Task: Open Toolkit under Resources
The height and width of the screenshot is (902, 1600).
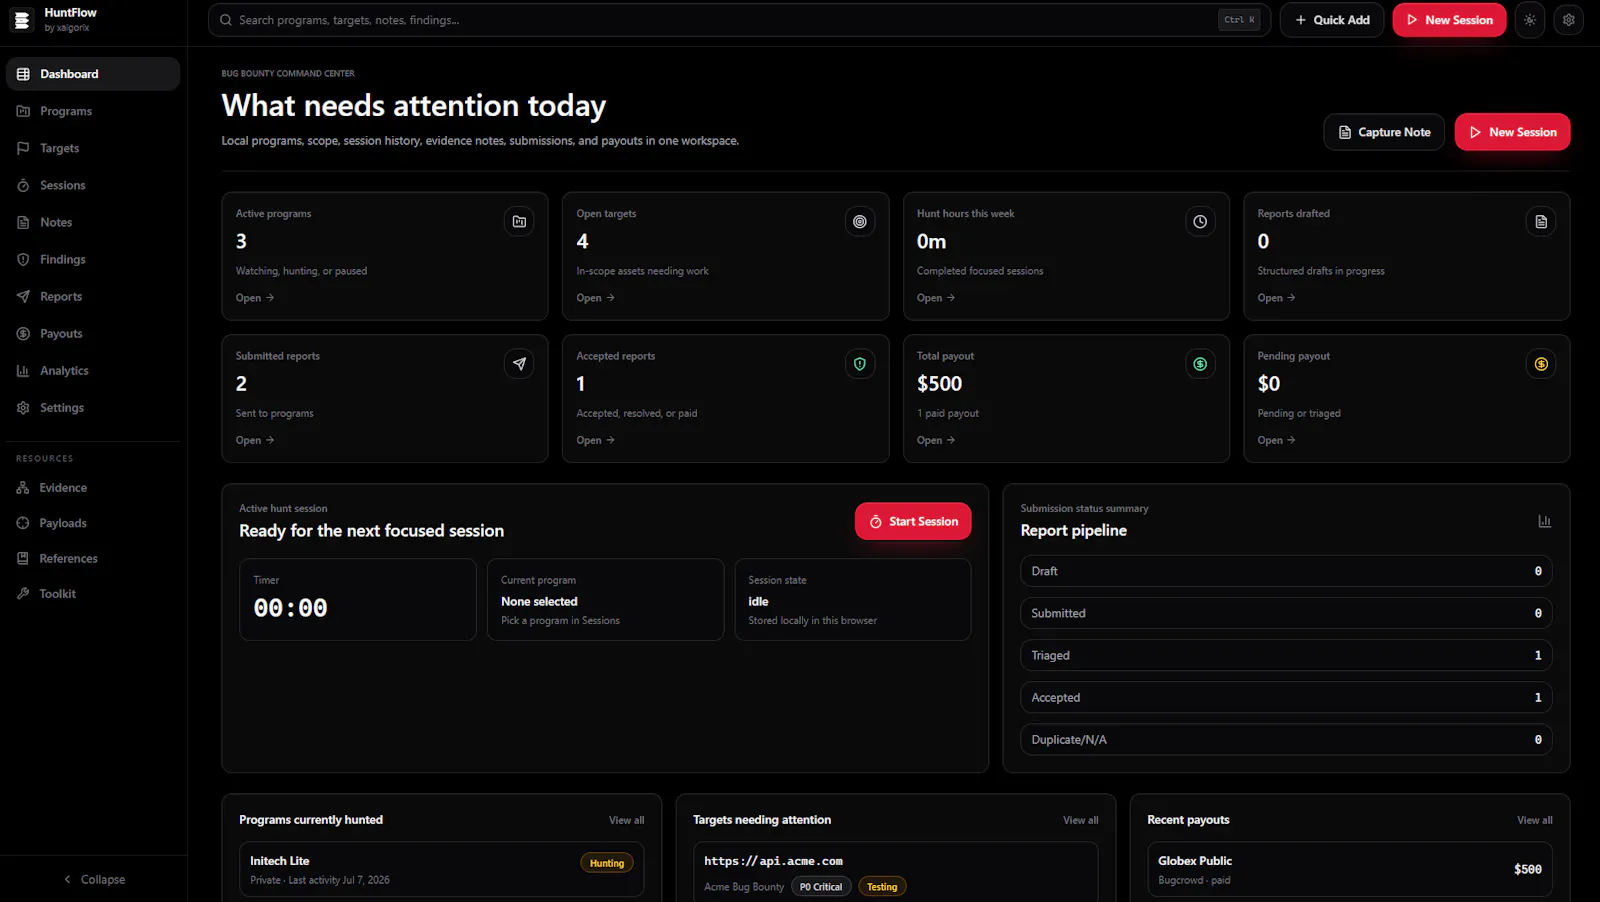Action: click(93, 594)
